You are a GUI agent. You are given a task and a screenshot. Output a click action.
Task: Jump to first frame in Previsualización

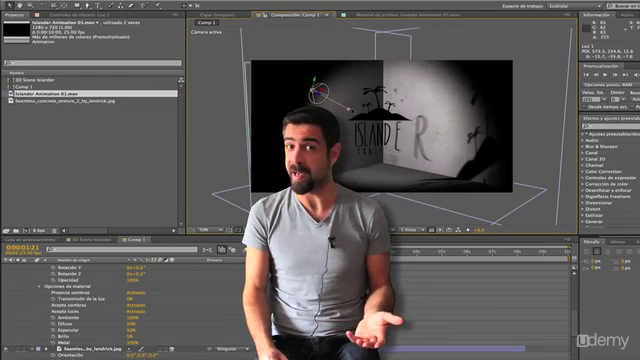(586, 75)
